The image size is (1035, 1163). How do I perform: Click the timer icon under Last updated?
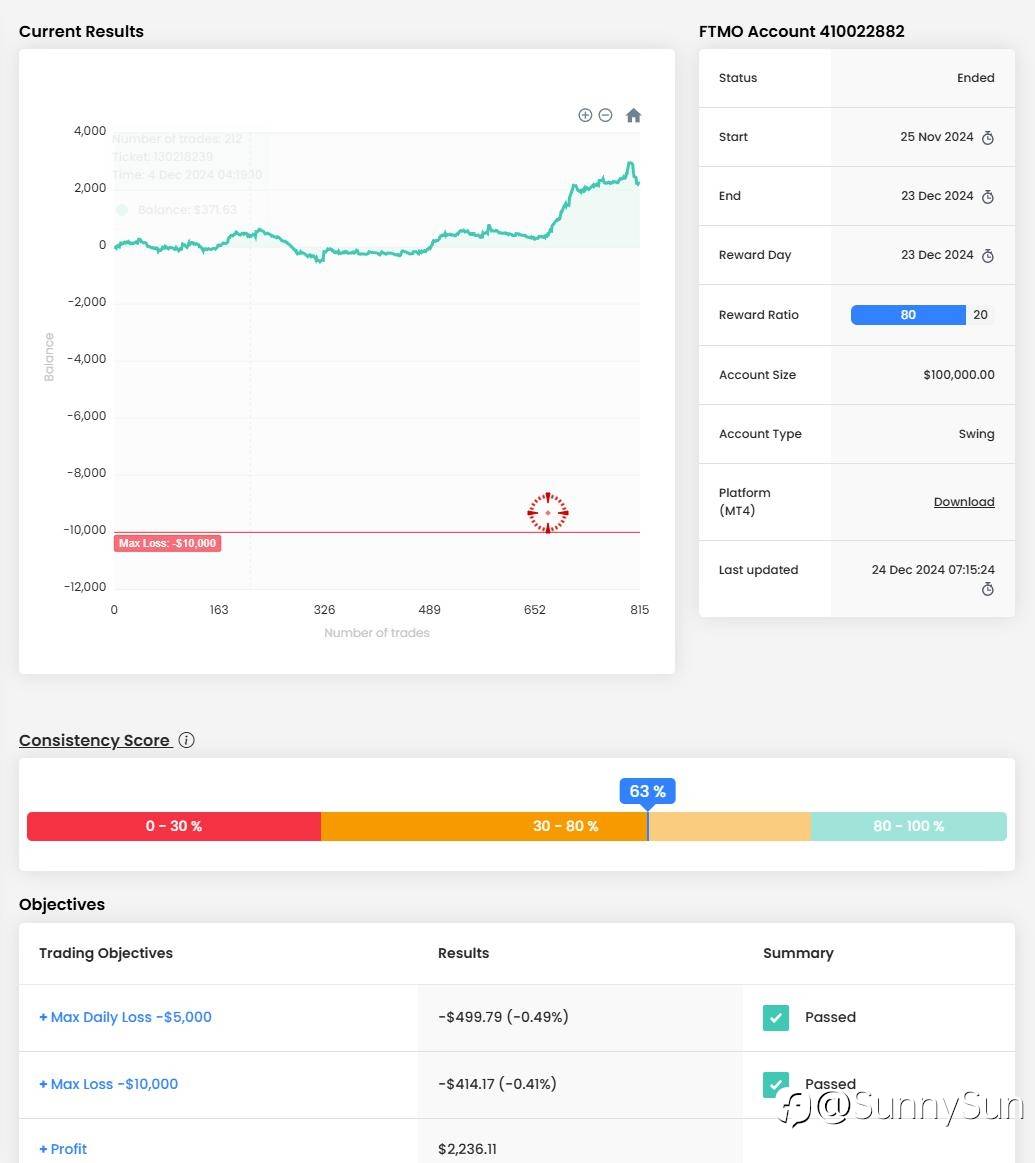pos(988,589)
